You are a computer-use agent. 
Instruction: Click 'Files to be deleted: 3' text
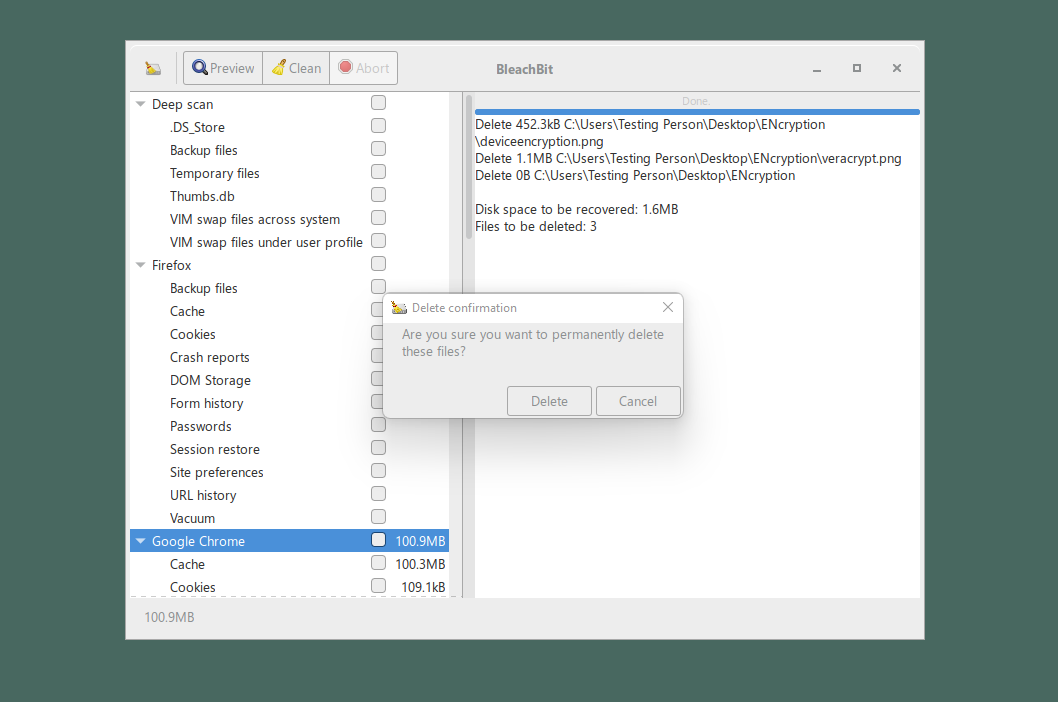pos(536,226)
